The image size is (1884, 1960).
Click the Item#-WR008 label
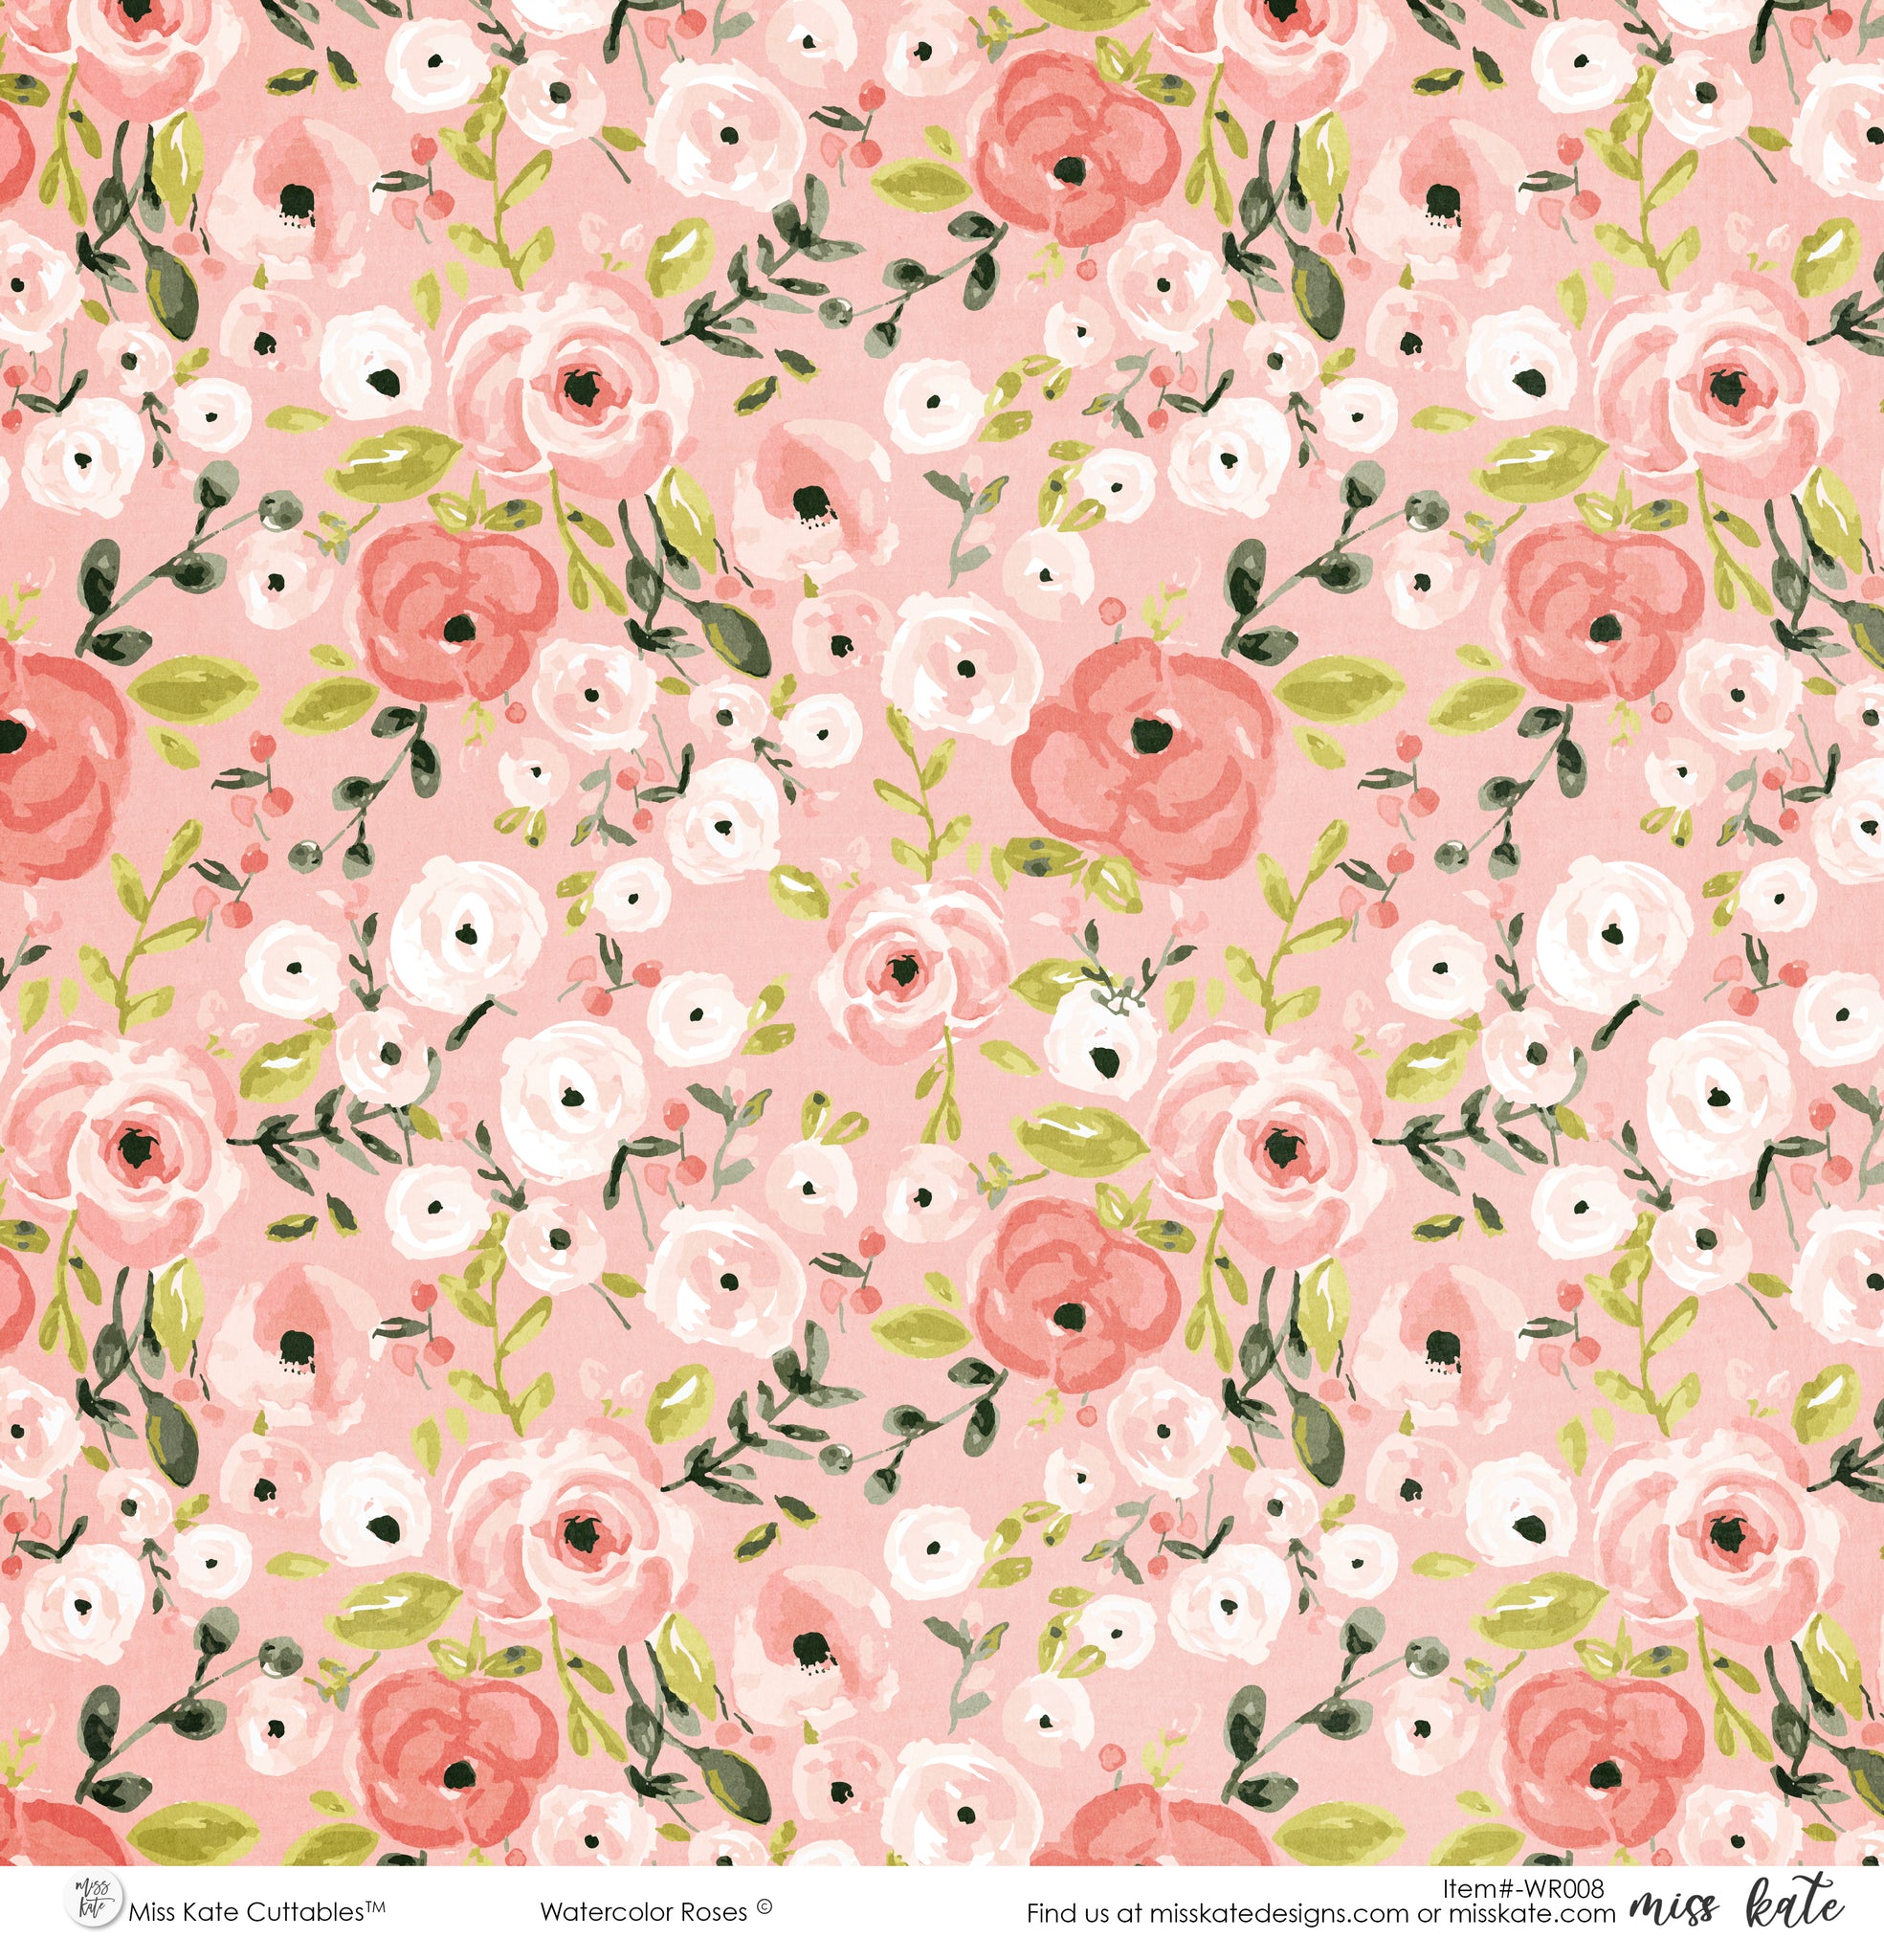pyautogui.click(x=1524, y=1888)
